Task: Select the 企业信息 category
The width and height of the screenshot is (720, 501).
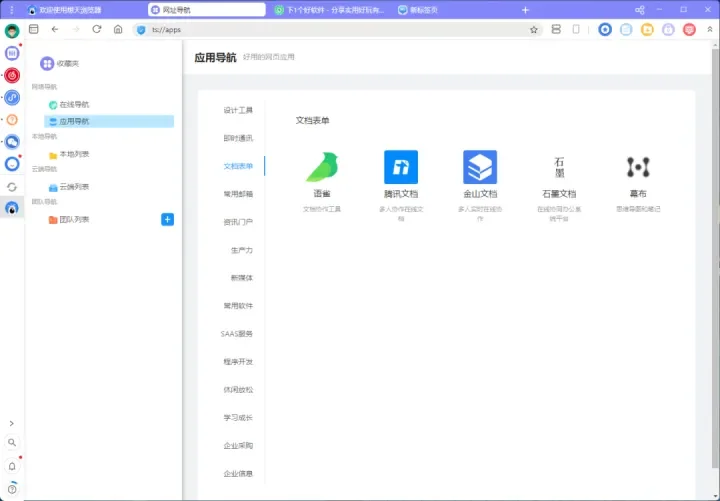Action: pos(238,473)
